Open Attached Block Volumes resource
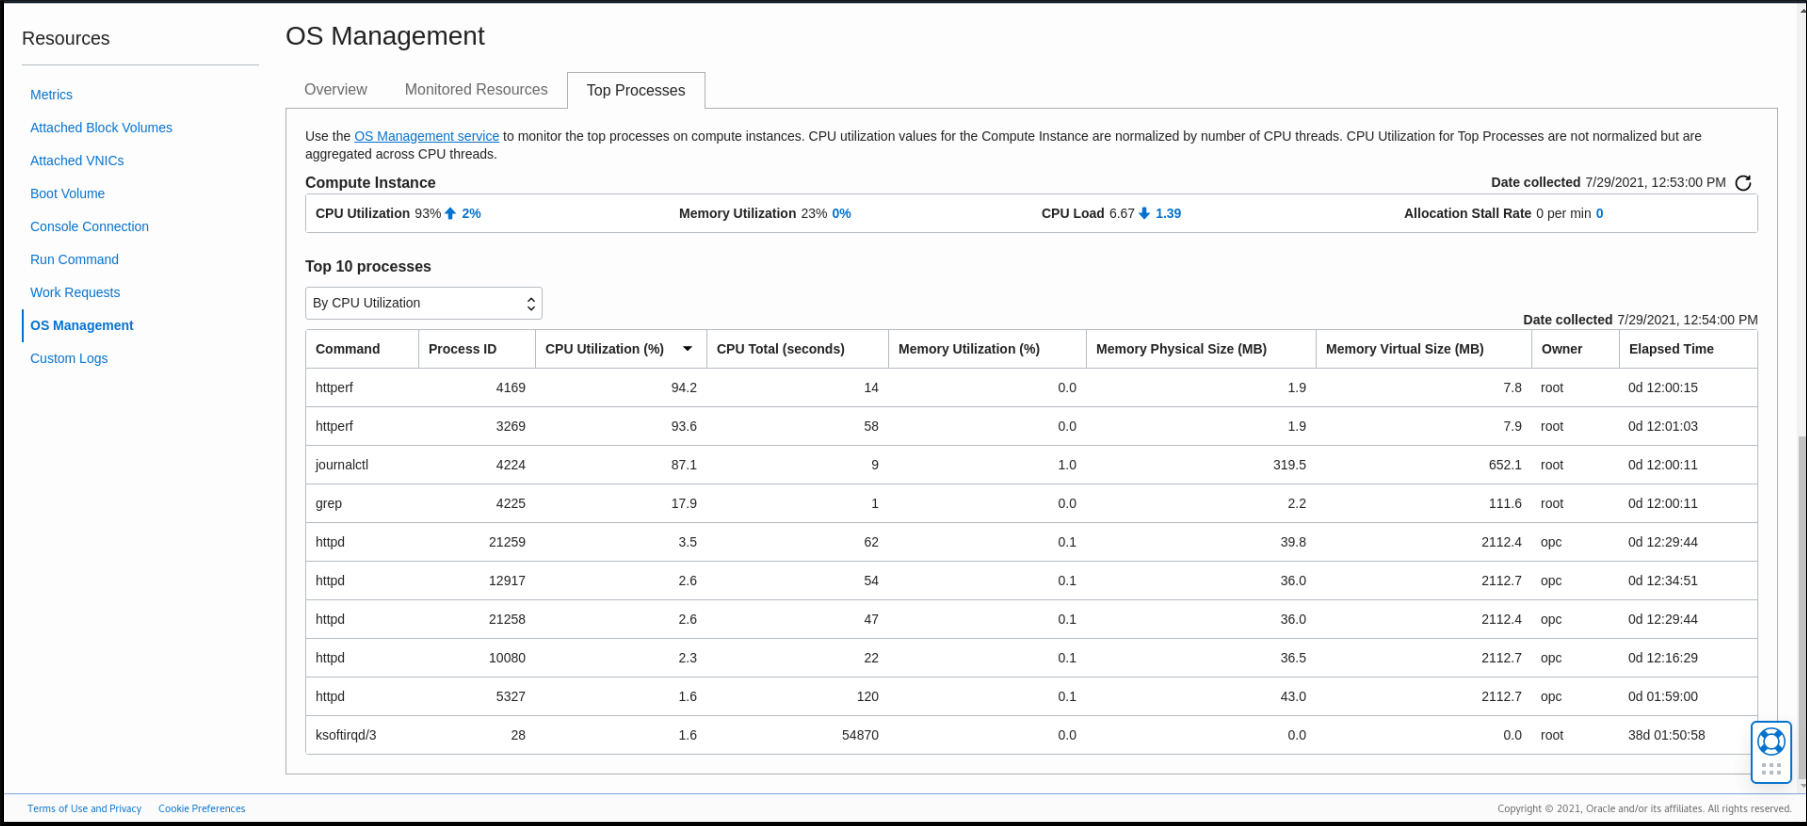 [101, 128]
